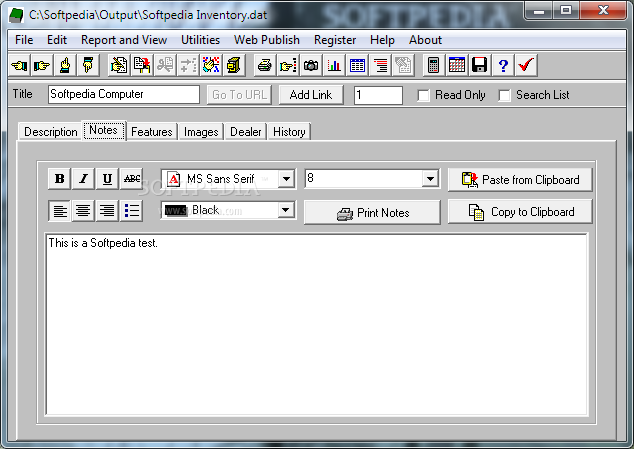Image resolution: width=634 pixels, height=449 pixels.
Task: Click the page with red arrow icon
Action: pyautogui.click(x=142, y=65)
